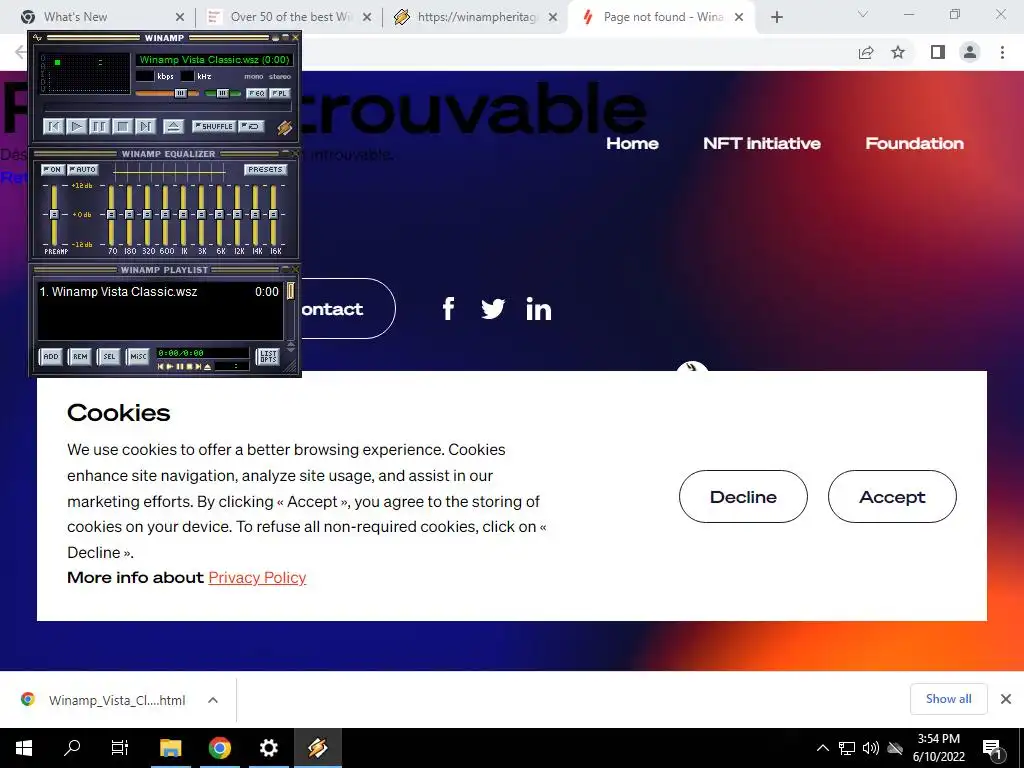
Task: Open Settings gear from taskbar
Action: (268, 748)
